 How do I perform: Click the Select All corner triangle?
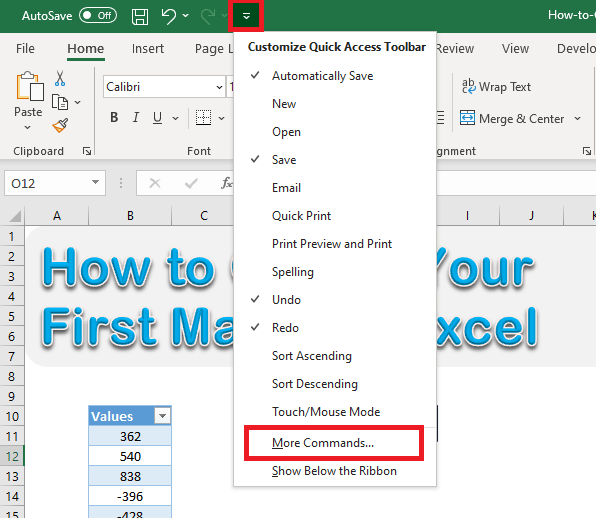point(14,216)
